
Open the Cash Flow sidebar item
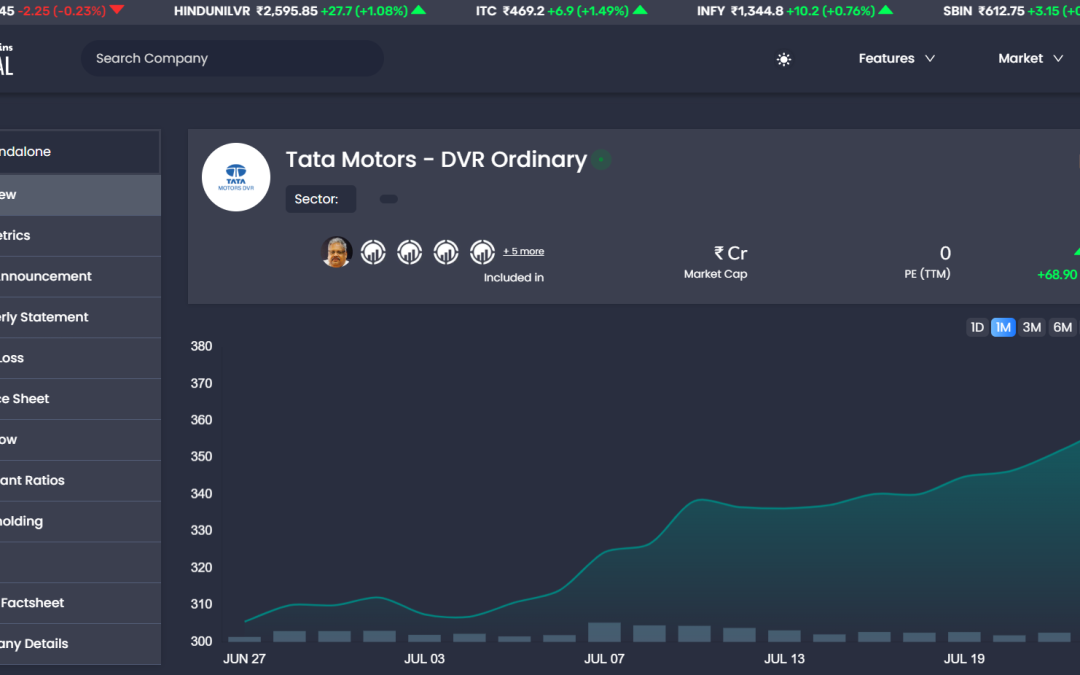(x=80, y=440)
